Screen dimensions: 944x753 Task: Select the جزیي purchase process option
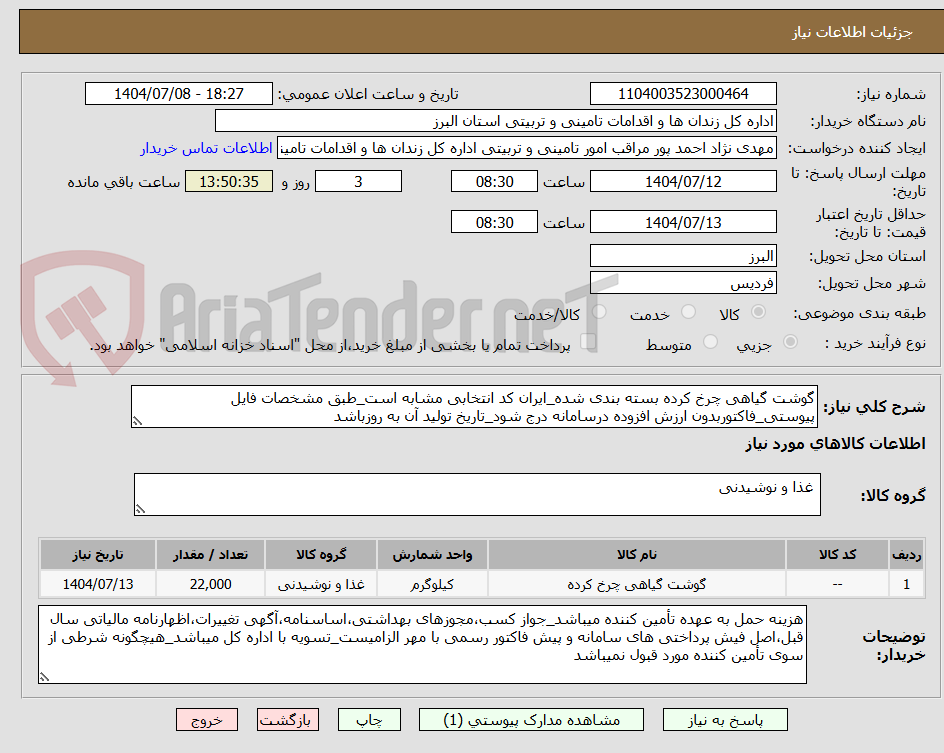(789, 338)
